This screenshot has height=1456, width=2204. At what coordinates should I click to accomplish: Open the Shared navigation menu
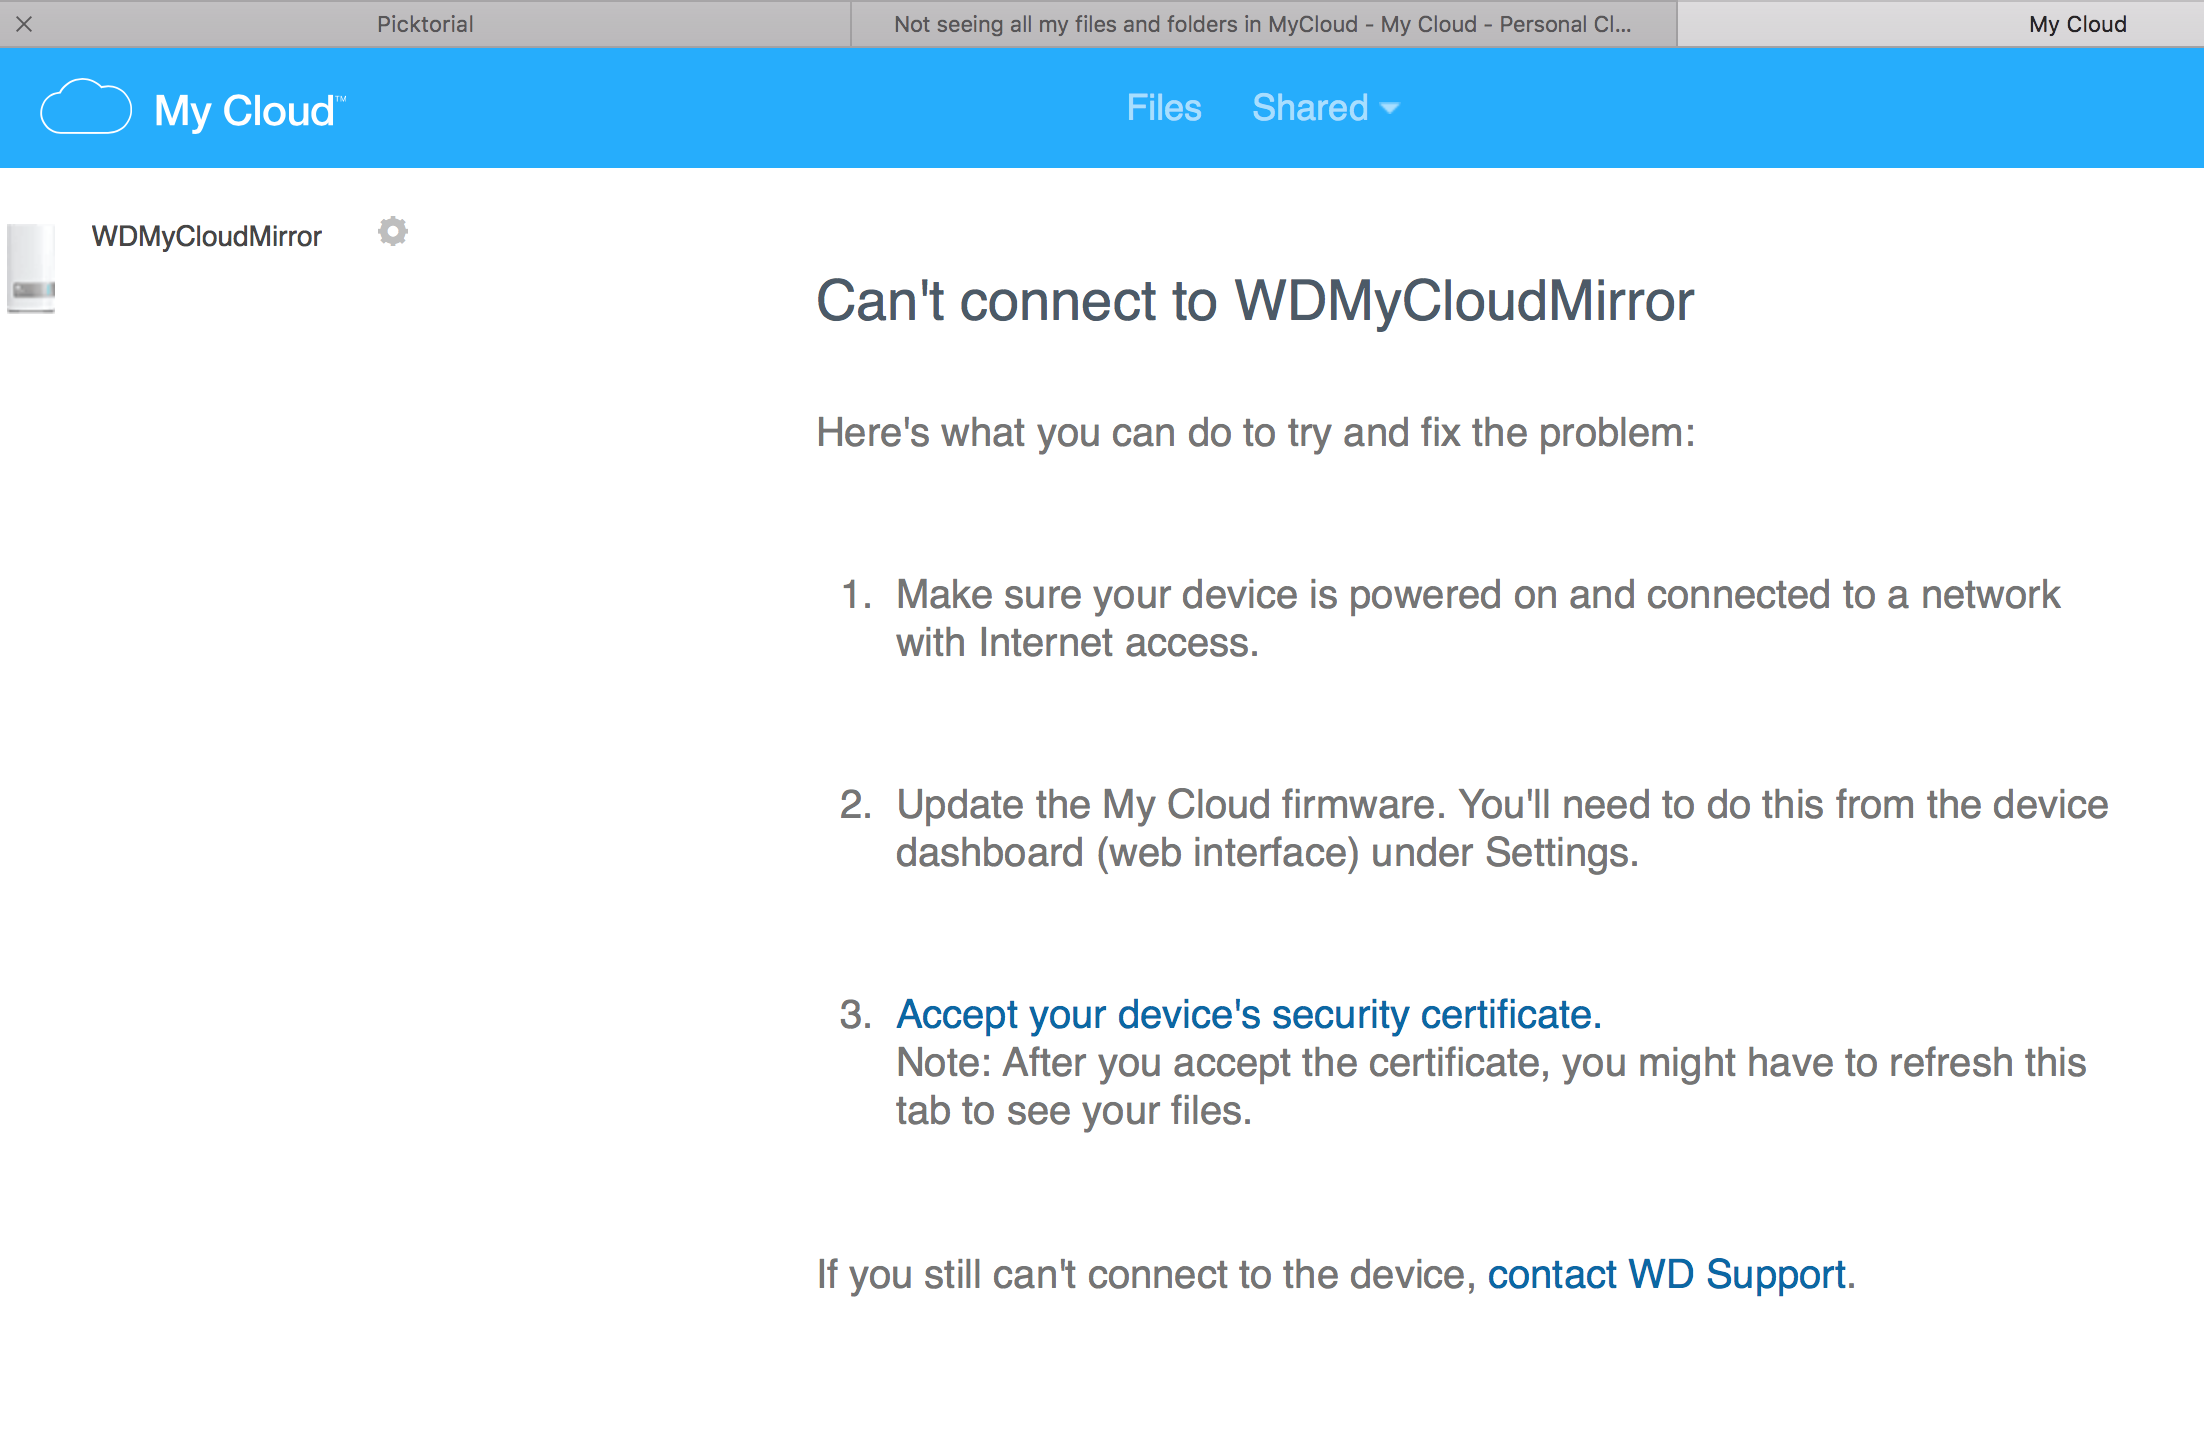click(x=1310, y=108)
